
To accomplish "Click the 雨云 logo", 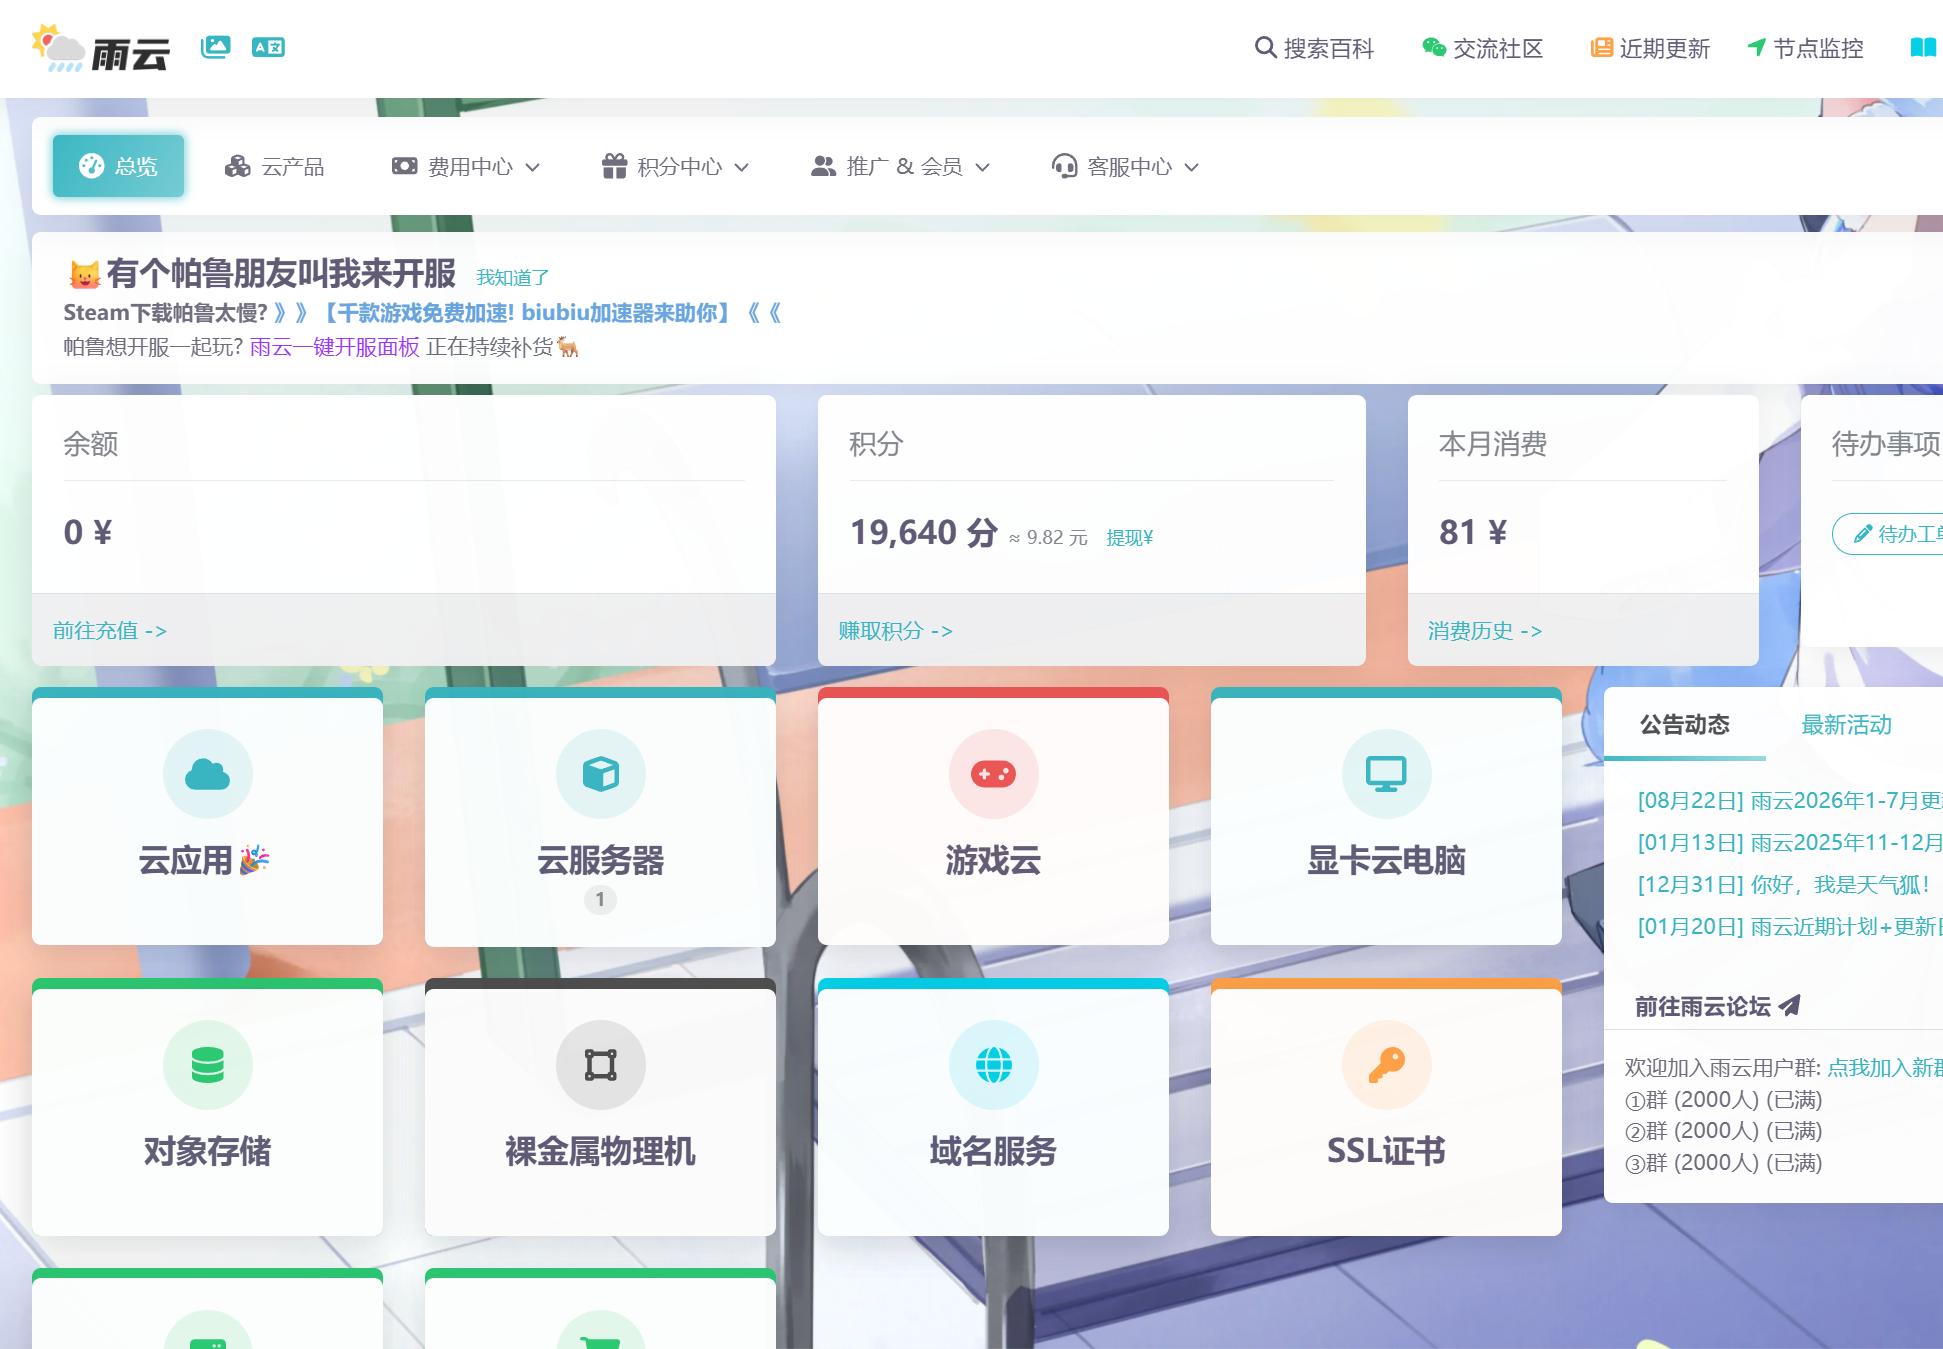I will coord(100,48).
